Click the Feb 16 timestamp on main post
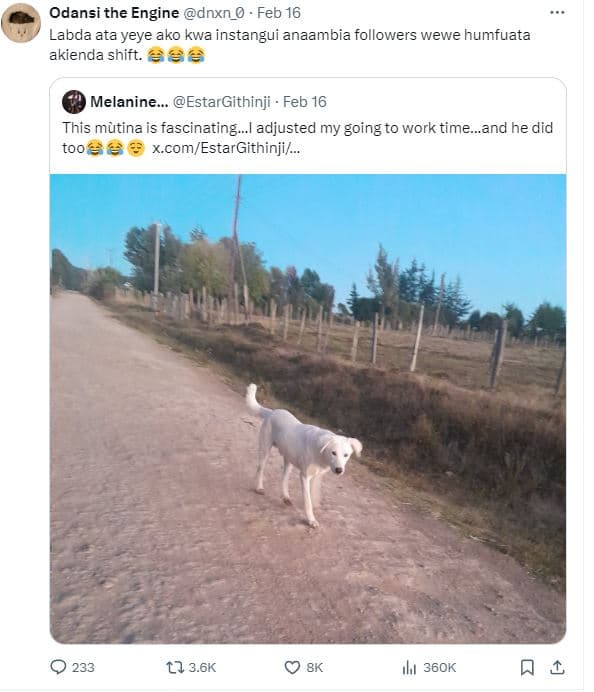Viewport: 594px width, 692px height. coord(278,13)
